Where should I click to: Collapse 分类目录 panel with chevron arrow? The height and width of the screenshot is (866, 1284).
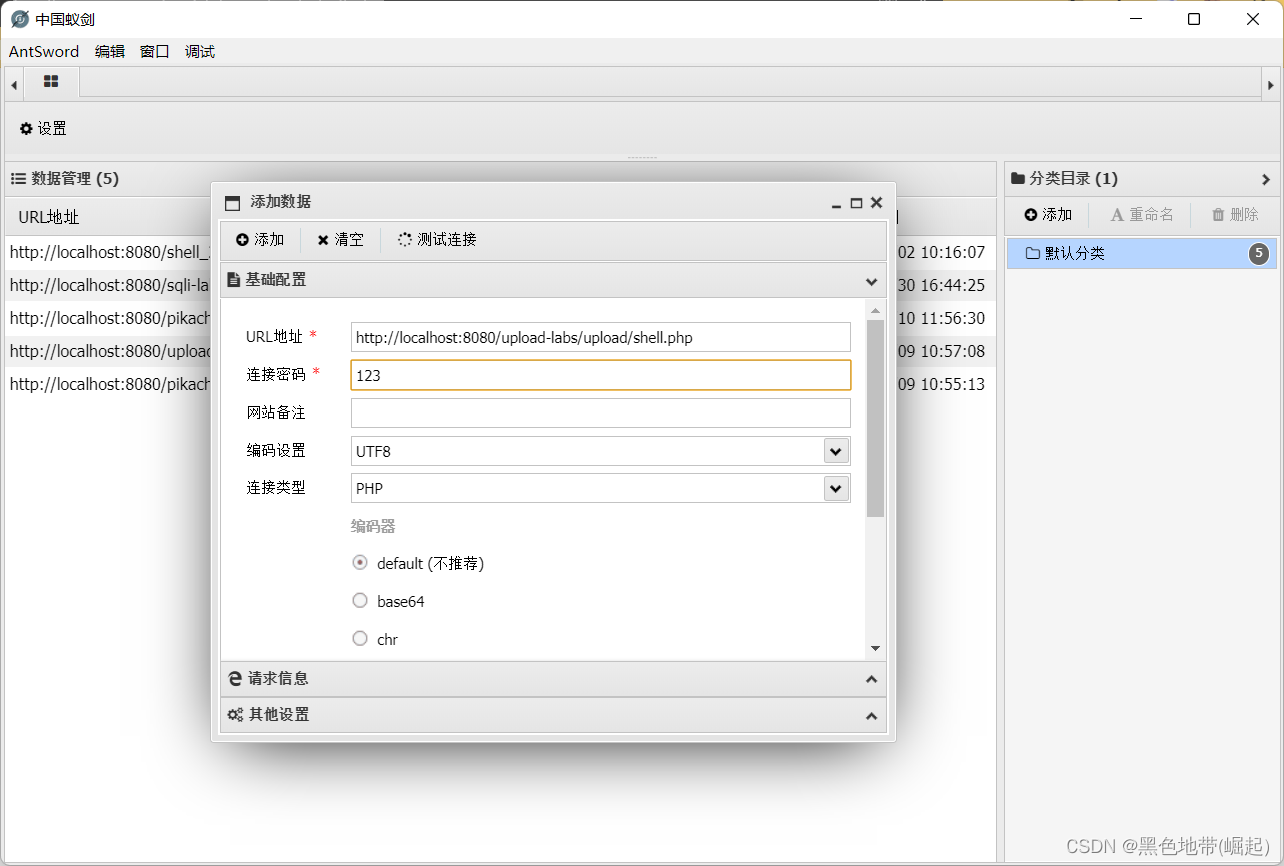pyautogui.click(x=1266, y=179)
